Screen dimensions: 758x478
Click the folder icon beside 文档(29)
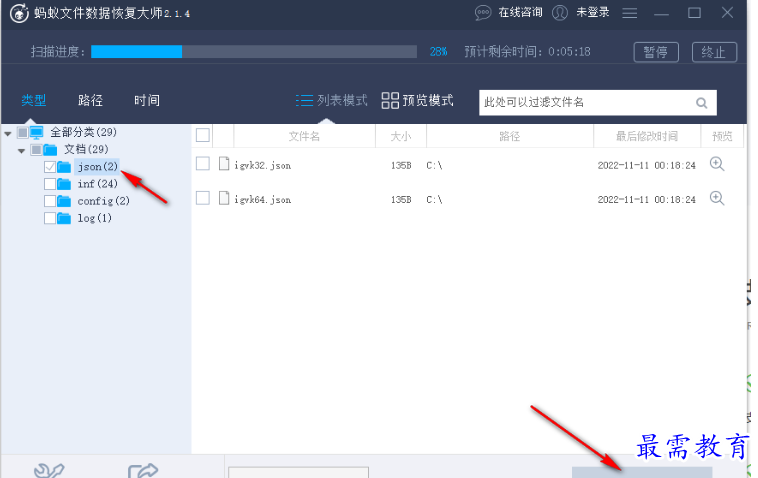(50, 149)
